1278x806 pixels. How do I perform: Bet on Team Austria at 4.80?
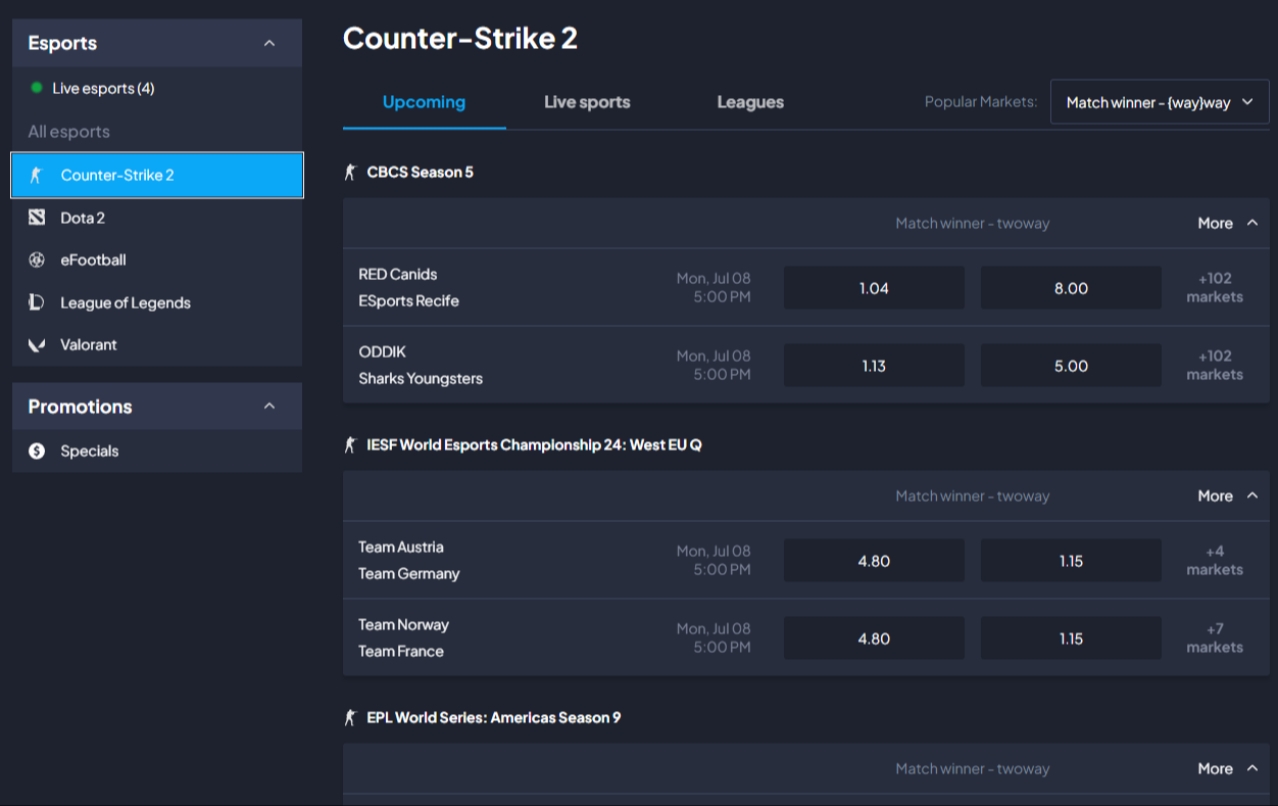click(874, 561)
